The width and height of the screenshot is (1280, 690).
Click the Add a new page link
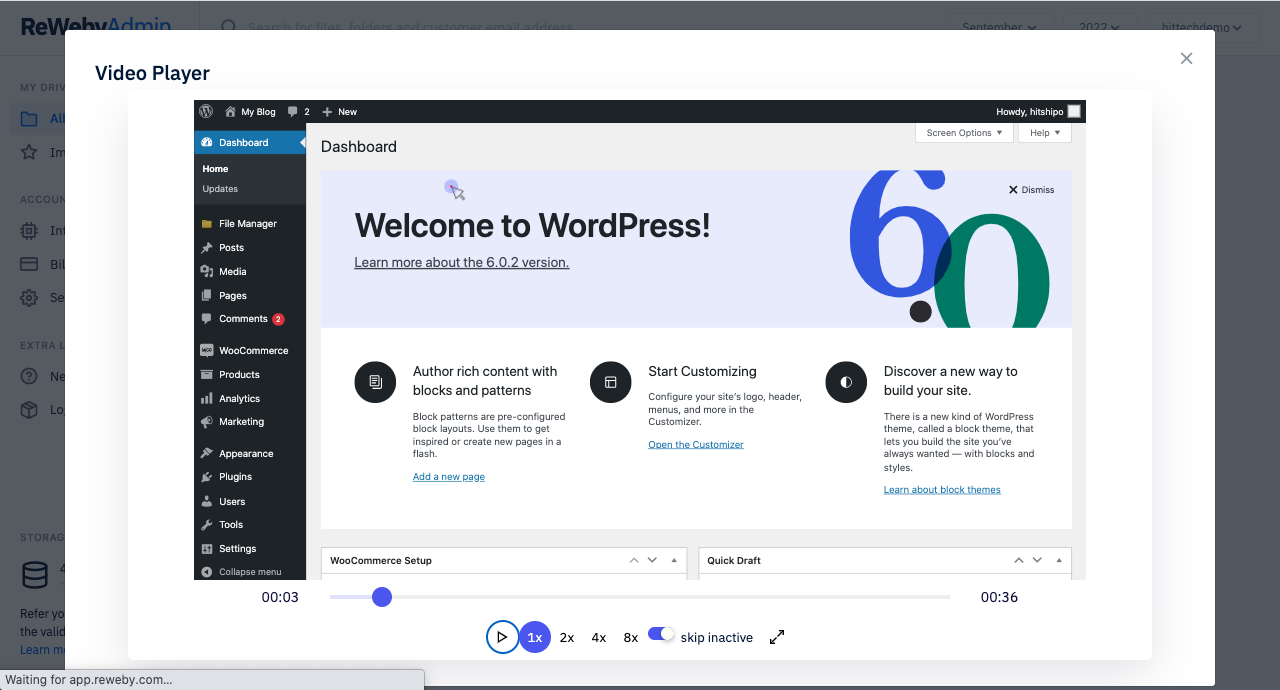[449, 477]
